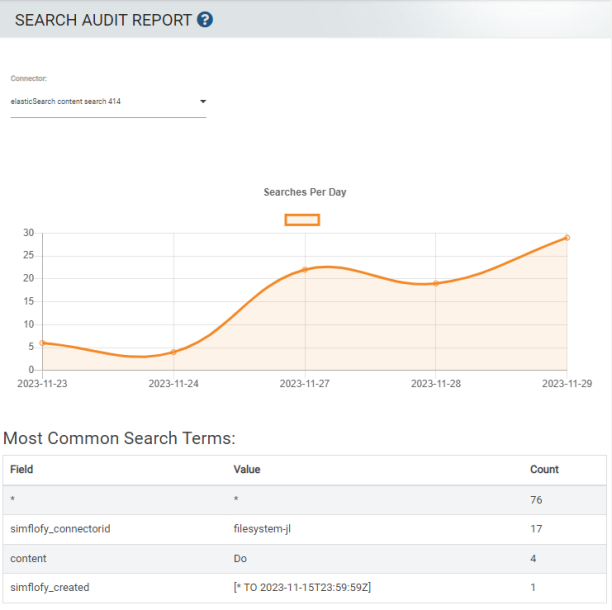Click the Searches Per Day chart title
This screenshot has width=612, height=610.
pyautogui.click(x=305, y=192)
